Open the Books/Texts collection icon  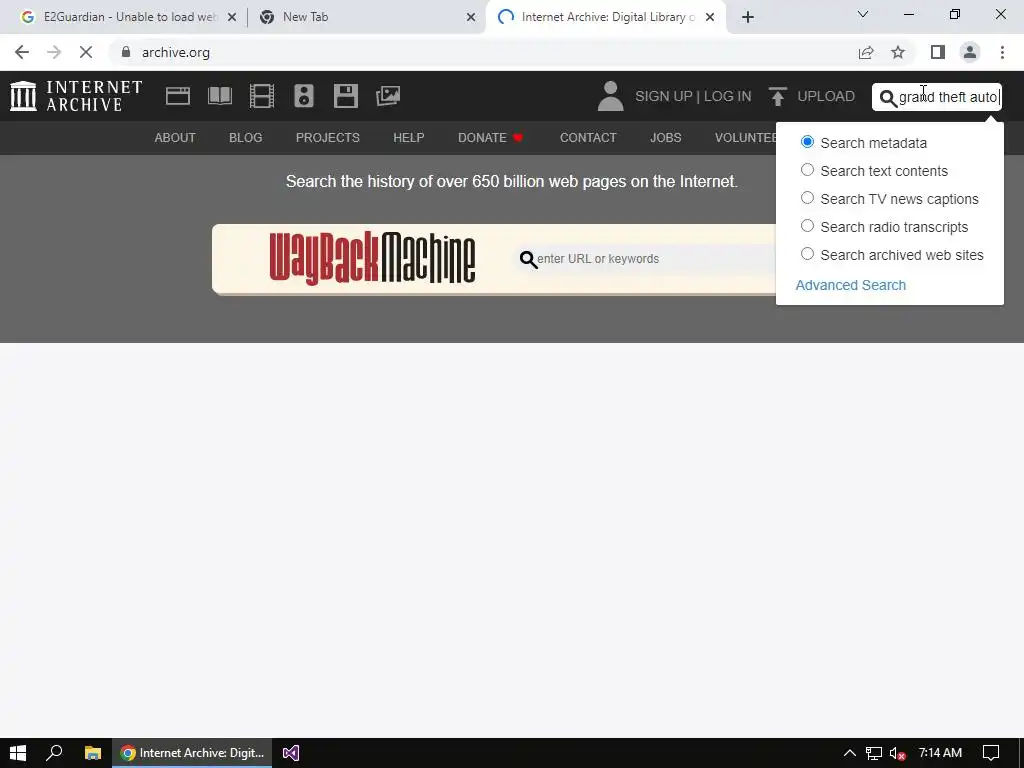click(219, 96)
